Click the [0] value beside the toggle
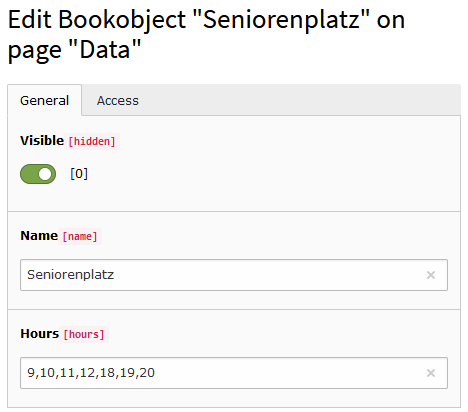The width and height of the screenshot is (468, 412). pos(79,174)
